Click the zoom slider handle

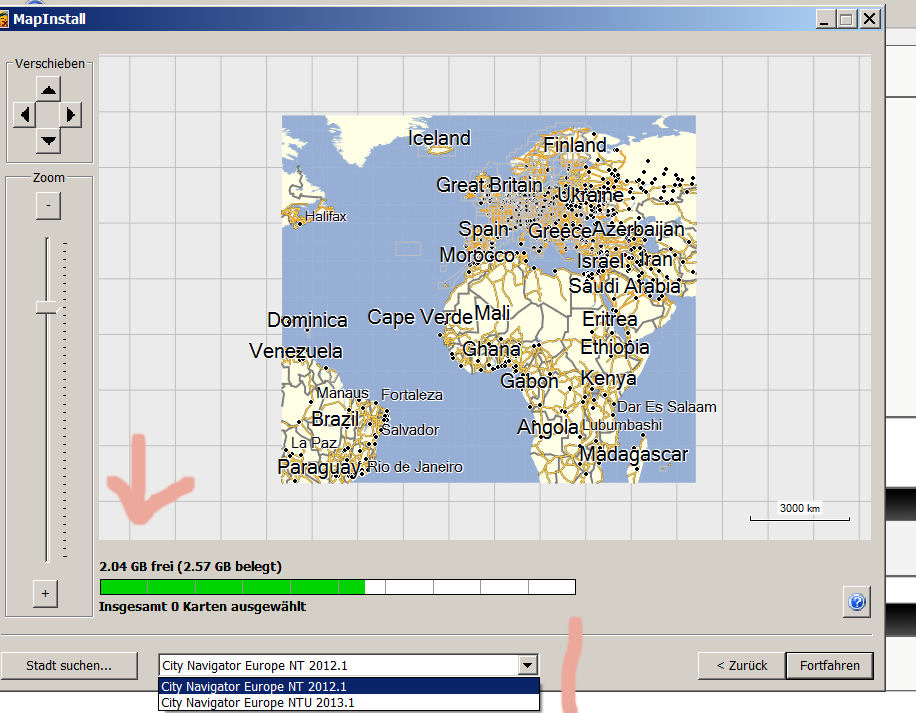pos(46,308)
